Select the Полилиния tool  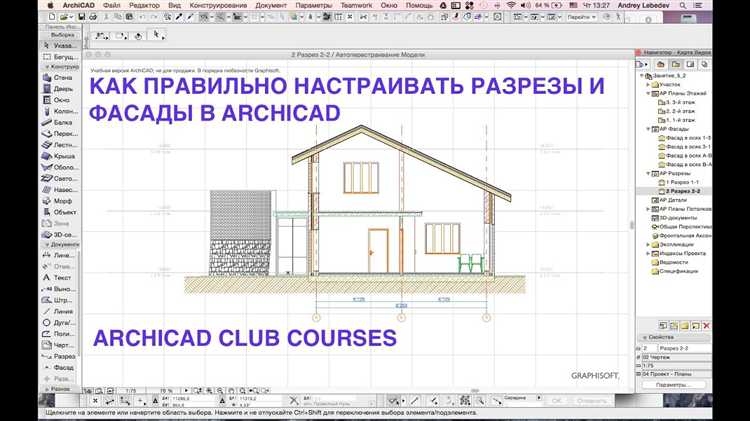coord(58,334)
